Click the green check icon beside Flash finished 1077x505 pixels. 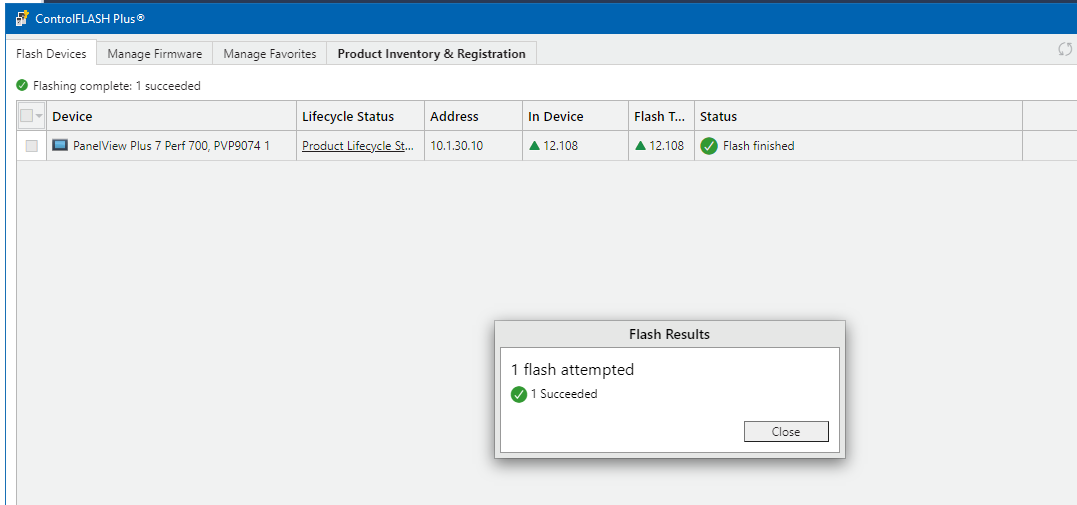709,146
